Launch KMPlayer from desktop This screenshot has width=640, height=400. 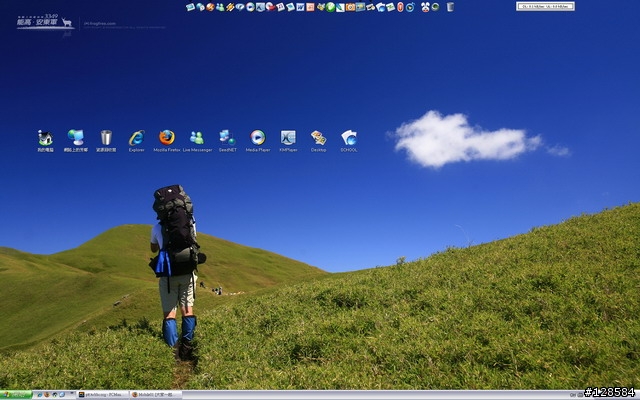pos(288,138)
